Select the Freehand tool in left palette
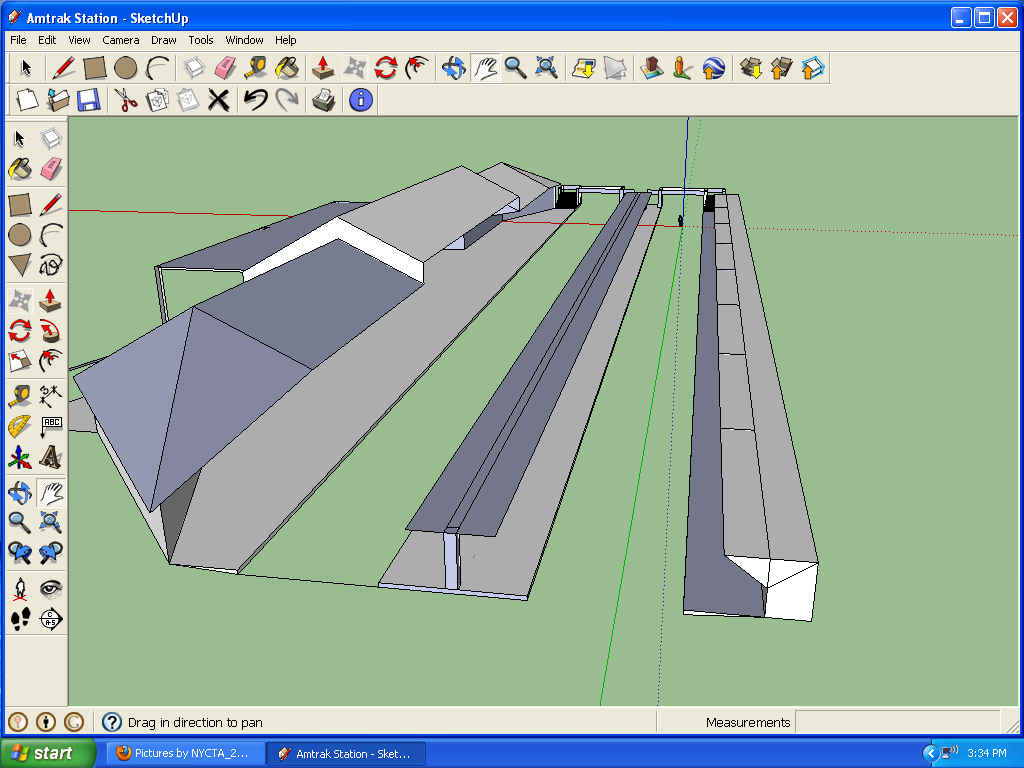The width and height of the screenshot is (1024, 768). [x=51, y=265]
